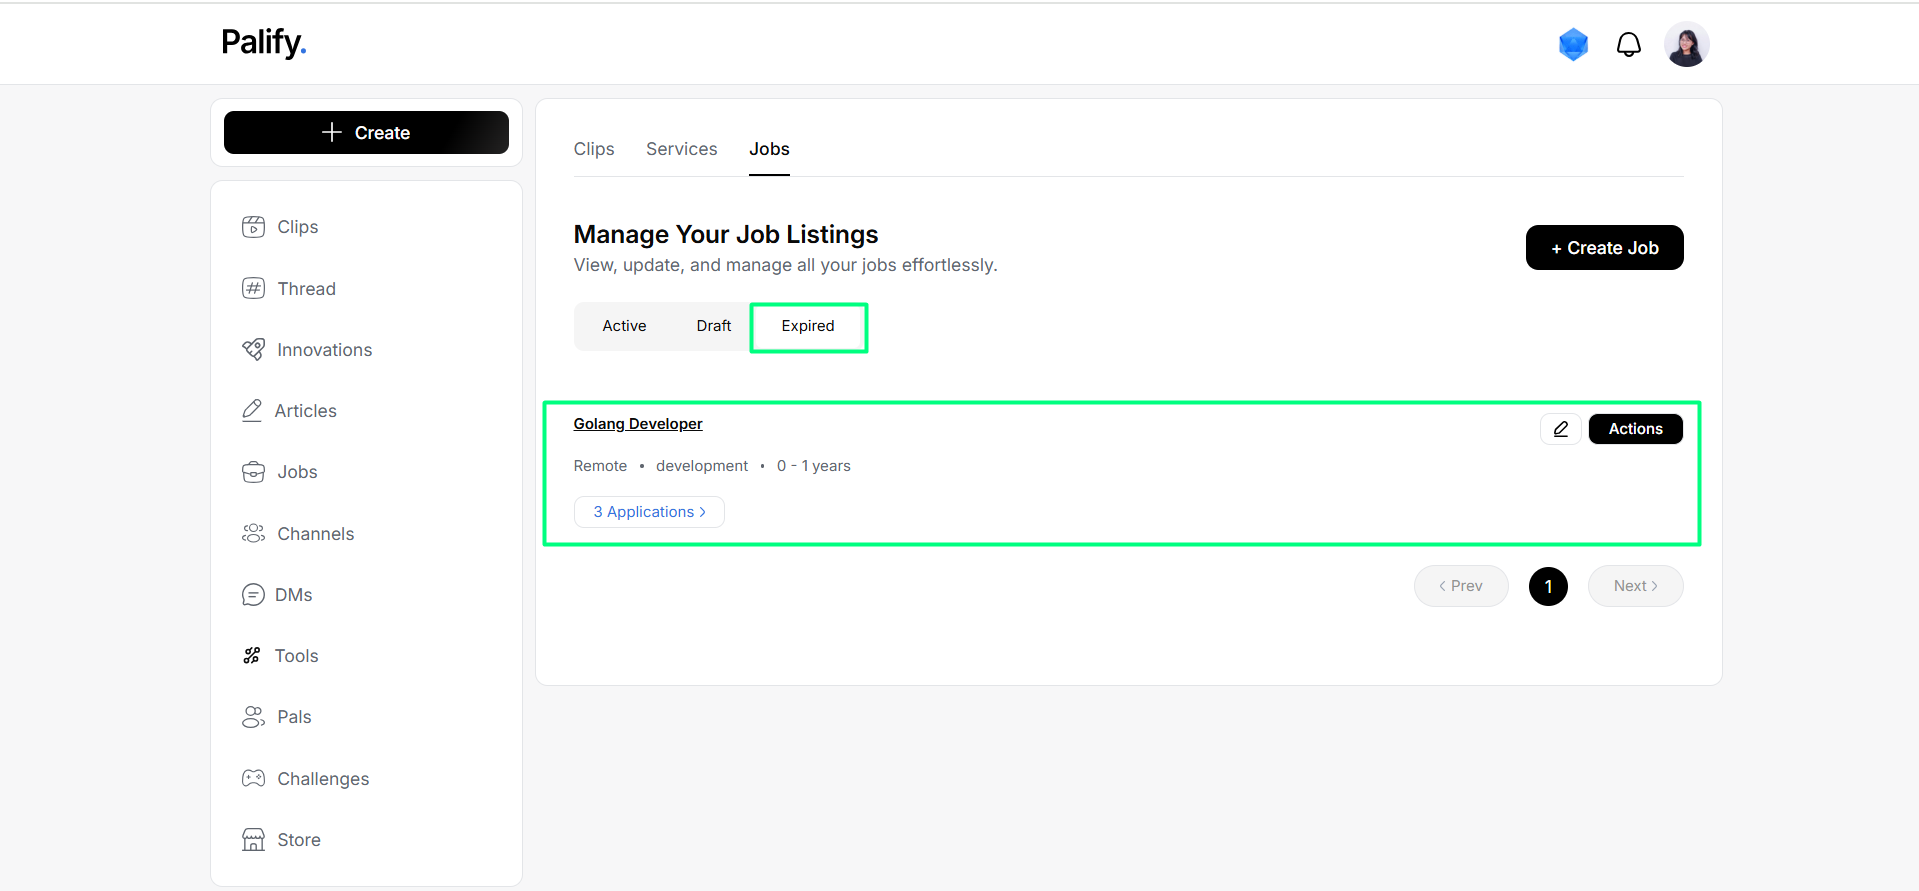Select Tools icon in sidebar
The height and width of the screenshot is (891, 1919).
[252, 656]
